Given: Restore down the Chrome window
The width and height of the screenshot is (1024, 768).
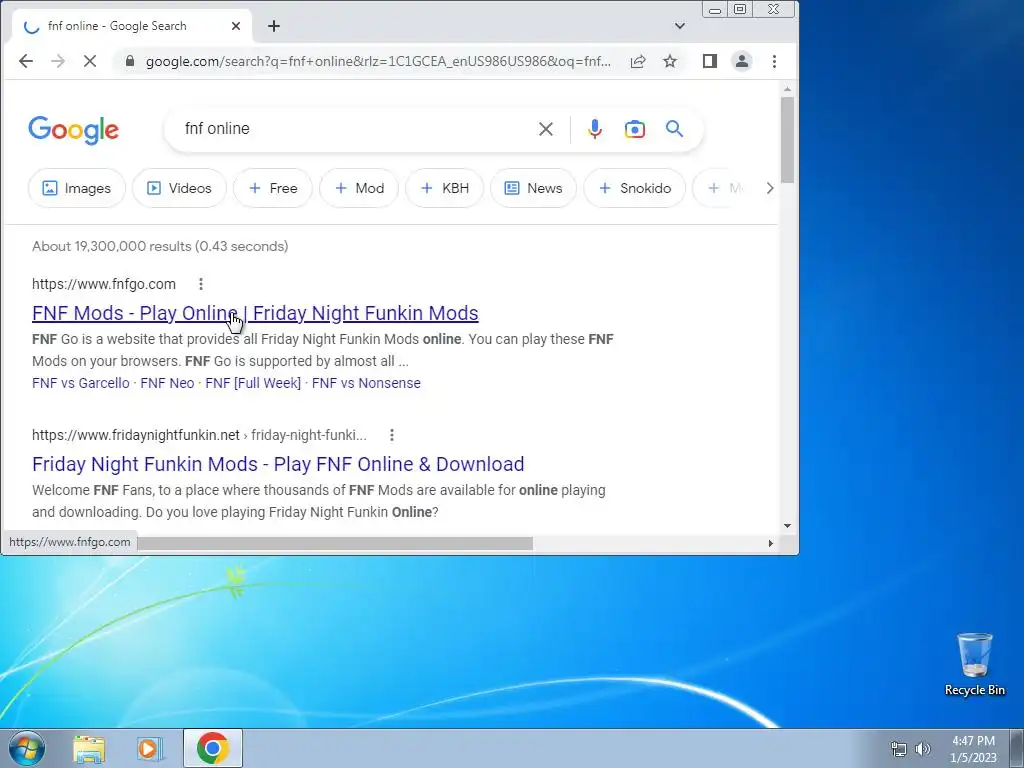Looking at the screenshot, I should (740, 9).
